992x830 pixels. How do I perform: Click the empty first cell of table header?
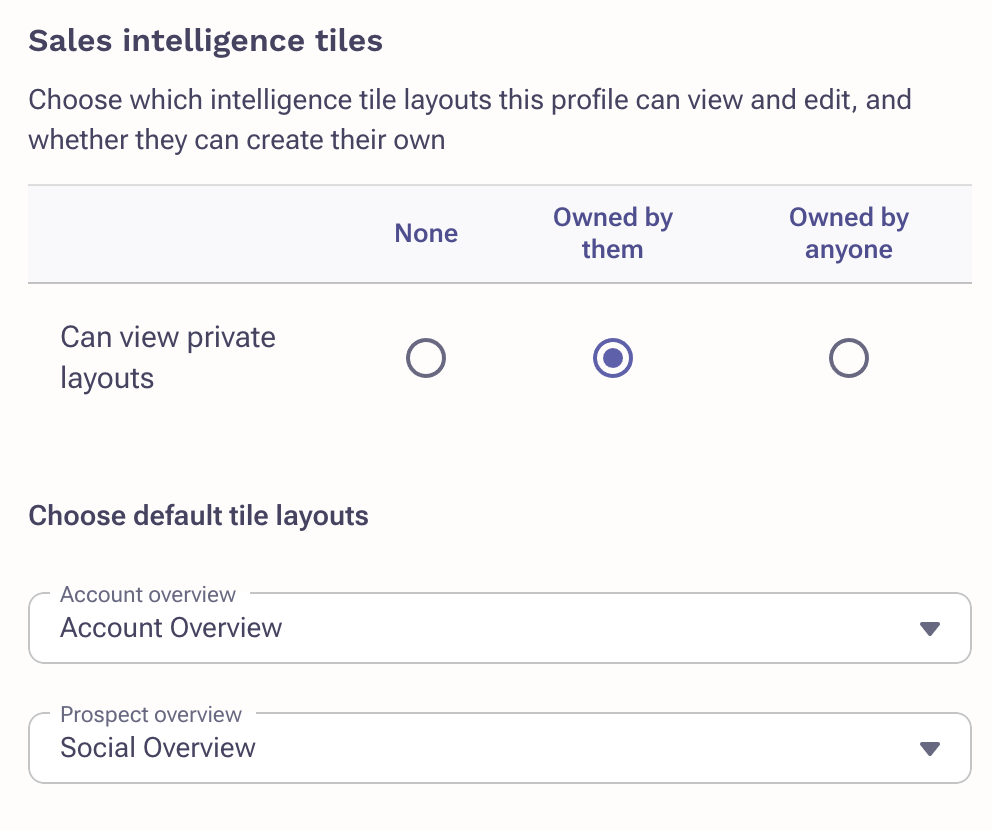pyautogui.click(x=190, y=233)
